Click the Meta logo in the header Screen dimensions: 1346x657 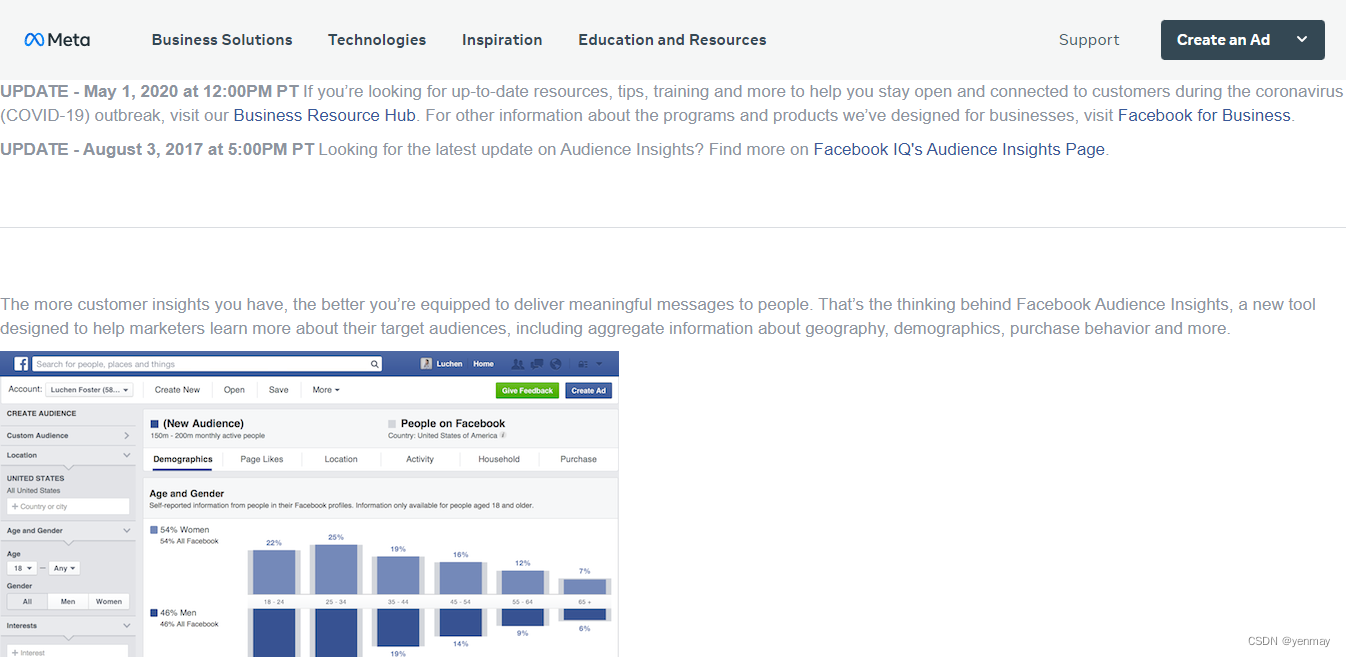tap(57, 40)
